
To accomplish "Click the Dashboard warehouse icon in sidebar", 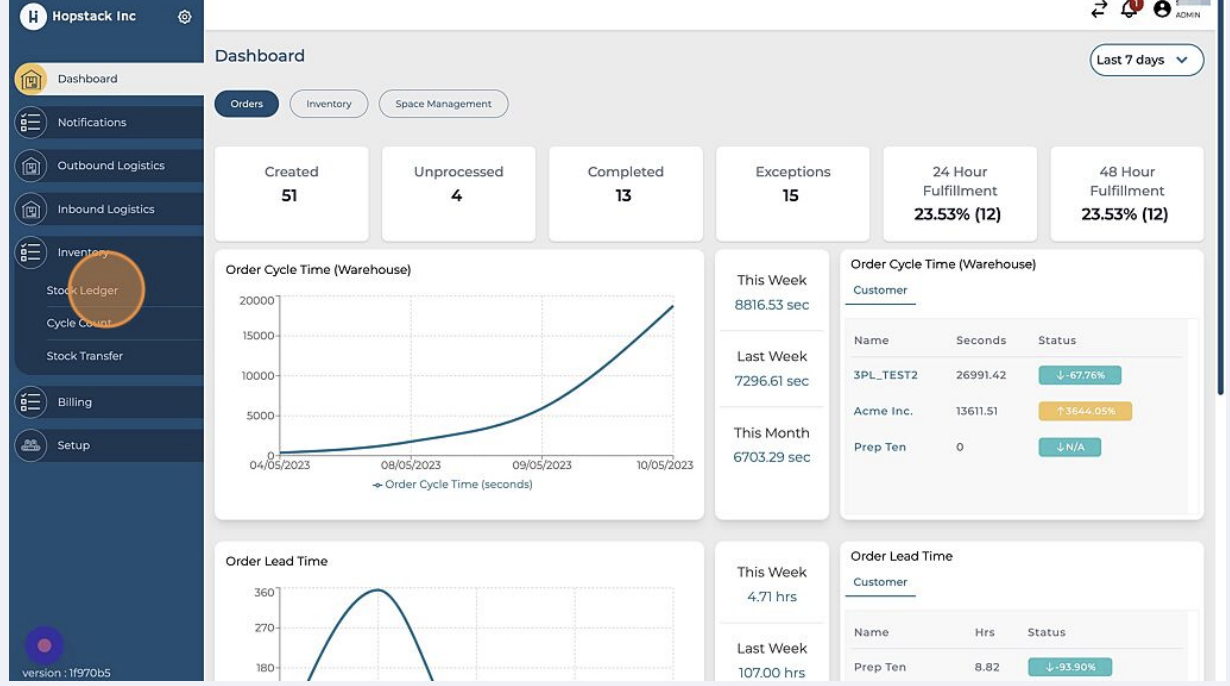I will click(31, 79).
